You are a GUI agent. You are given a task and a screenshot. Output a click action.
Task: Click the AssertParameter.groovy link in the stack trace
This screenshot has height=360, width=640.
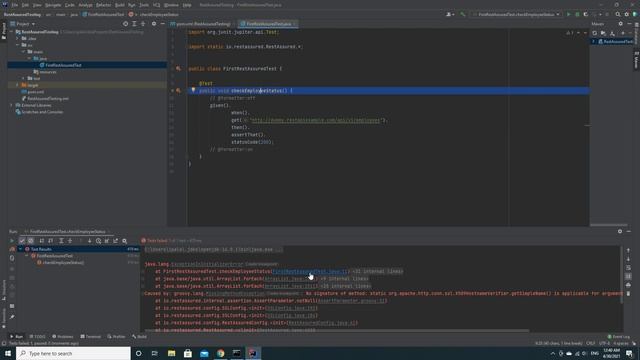351,301
